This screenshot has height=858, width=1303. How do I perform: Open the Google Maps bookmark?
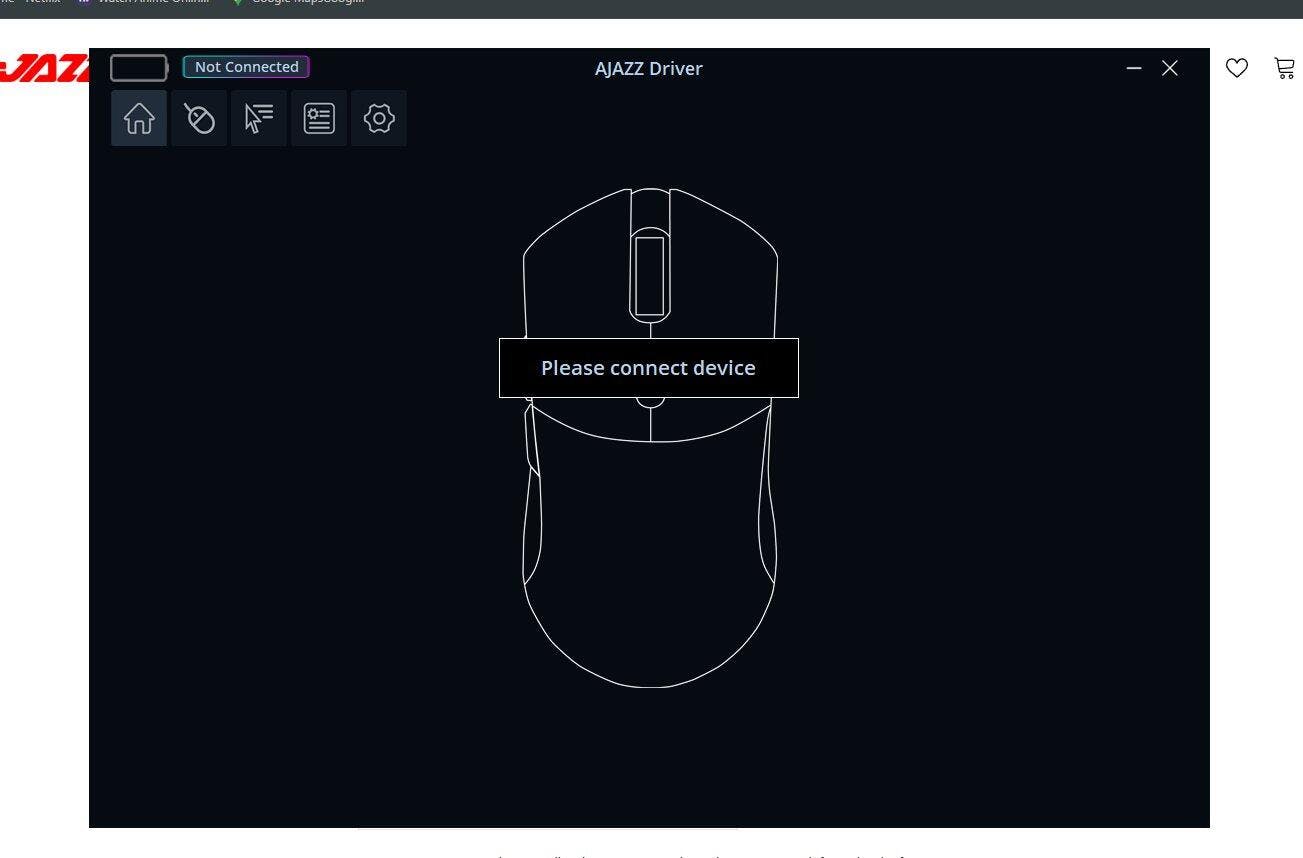pyautogui.click(x=298, y=2)
